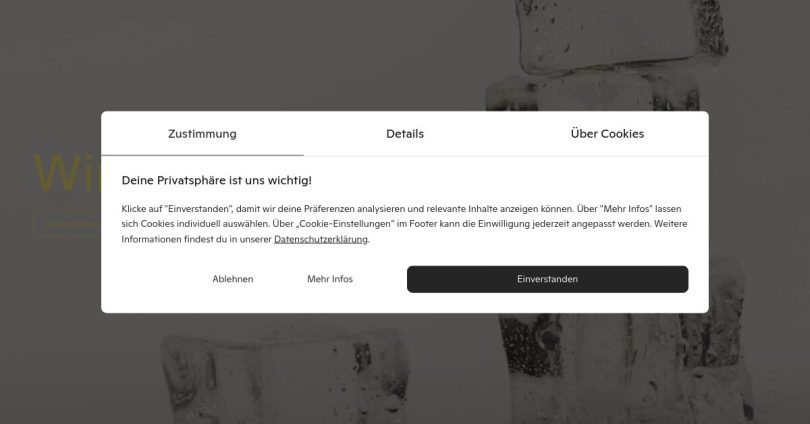This screenshot has height=424, width=810.
Task: Click the dimmed yellow page headline
Action: point(68,173)
